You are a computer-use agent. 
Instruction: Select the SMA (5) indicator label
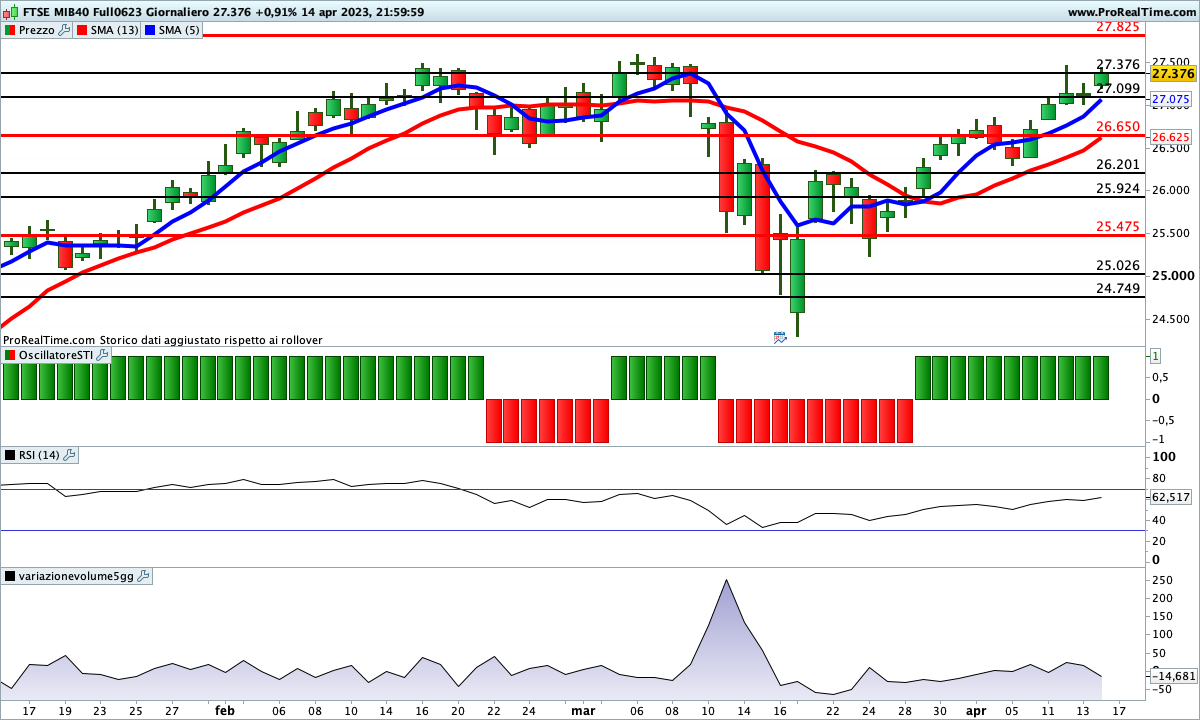click(179, 30)
